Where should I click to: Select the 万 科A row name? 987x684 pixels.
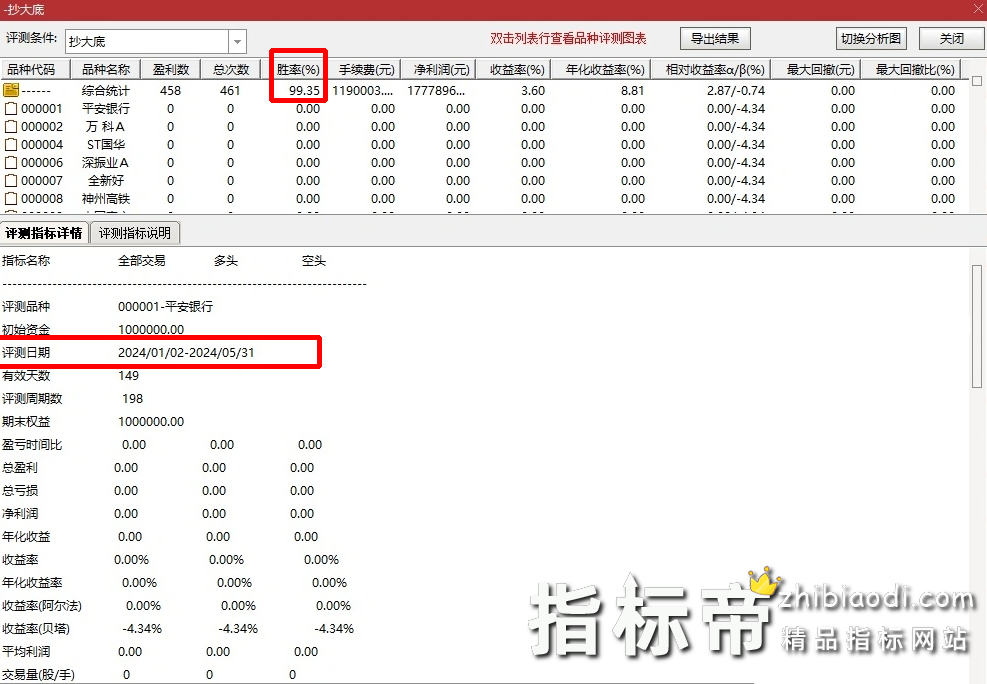coord(105,126)
